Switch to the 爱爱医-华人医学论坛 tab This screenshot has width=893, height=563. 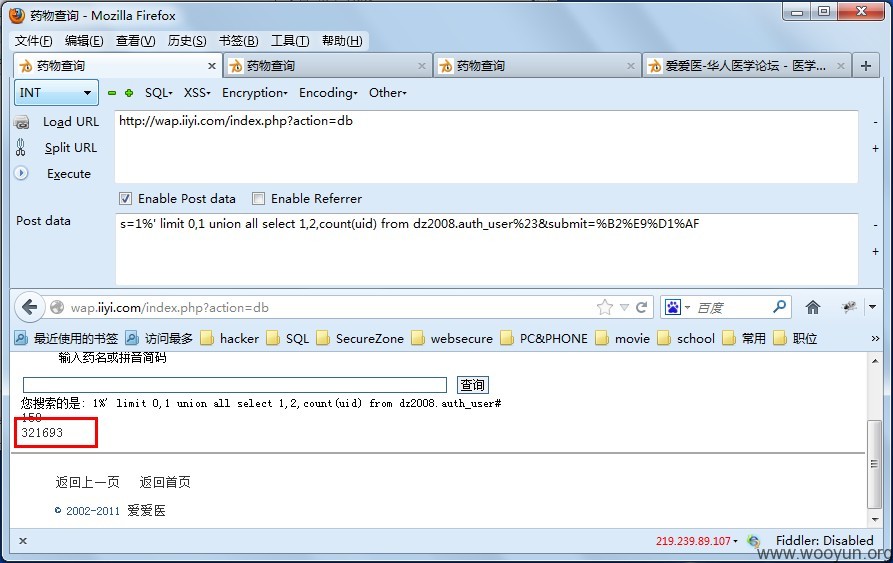point(747,66)
